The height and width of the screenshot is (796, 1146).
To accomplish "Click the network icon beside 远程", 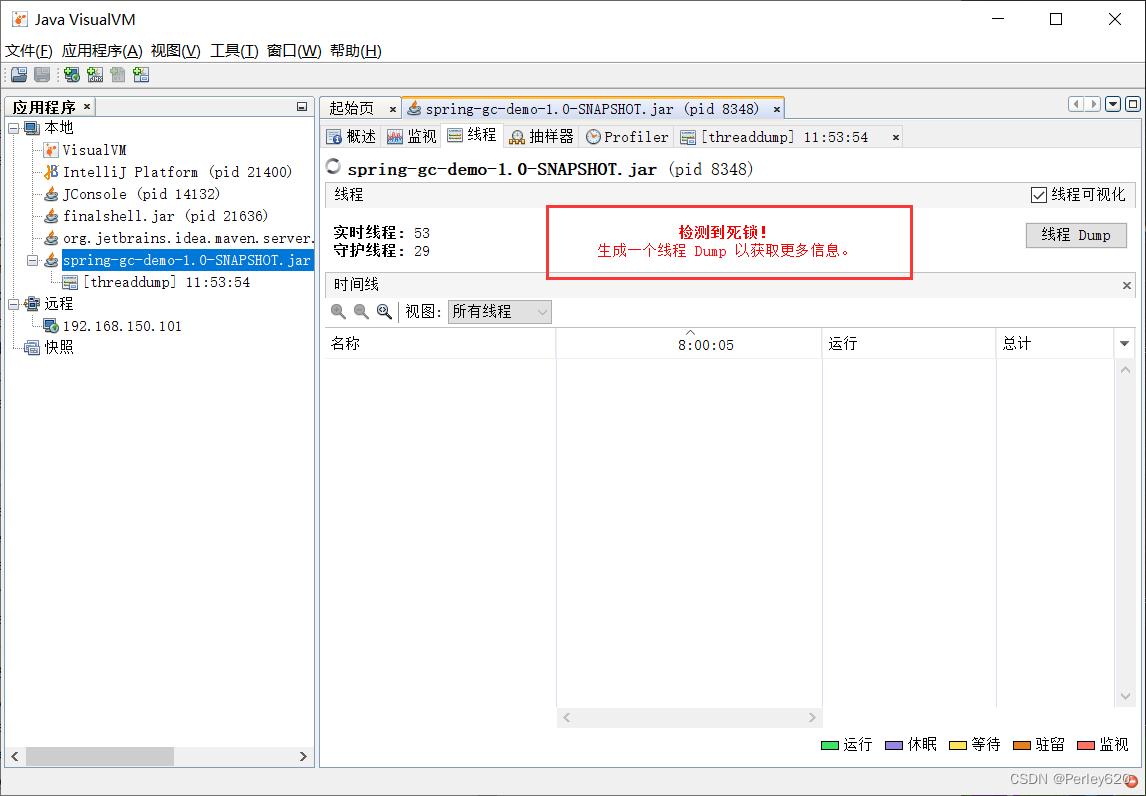I will 31,304.
